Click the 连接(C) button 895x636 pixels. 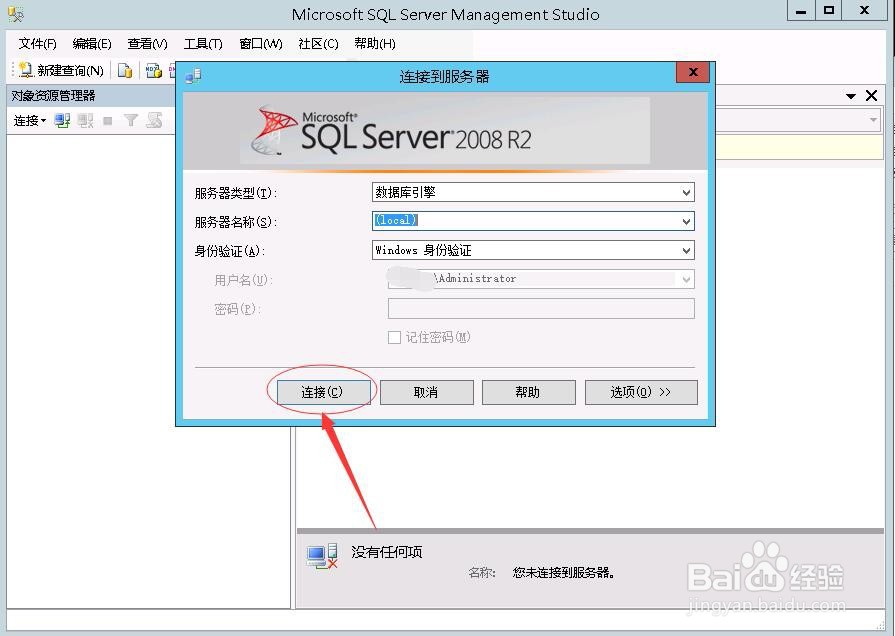coord(323,392)
